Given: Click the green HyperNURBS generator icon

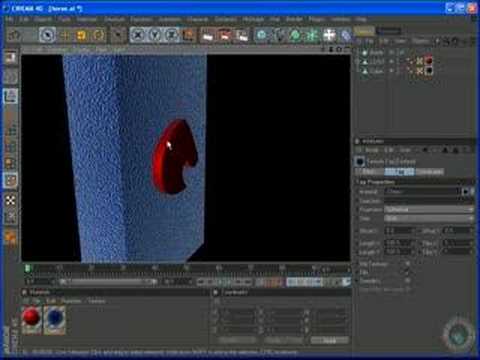Looking at the screenshot, I should [x=295, y=35].
